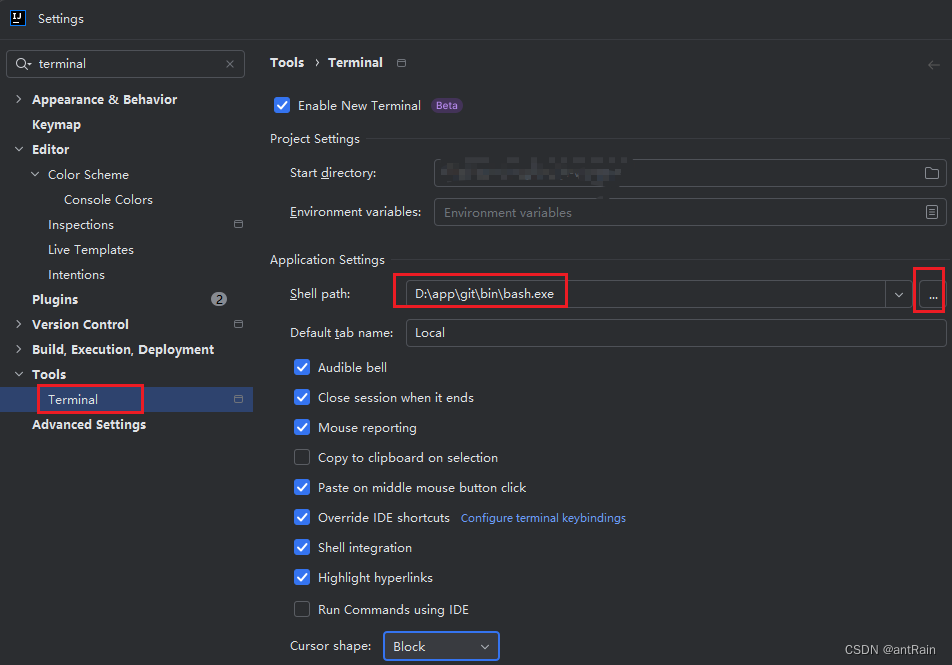Viewport: 952px width, 665px height.
Task: Collapse the Editor tree node
Action: (19, 149)
